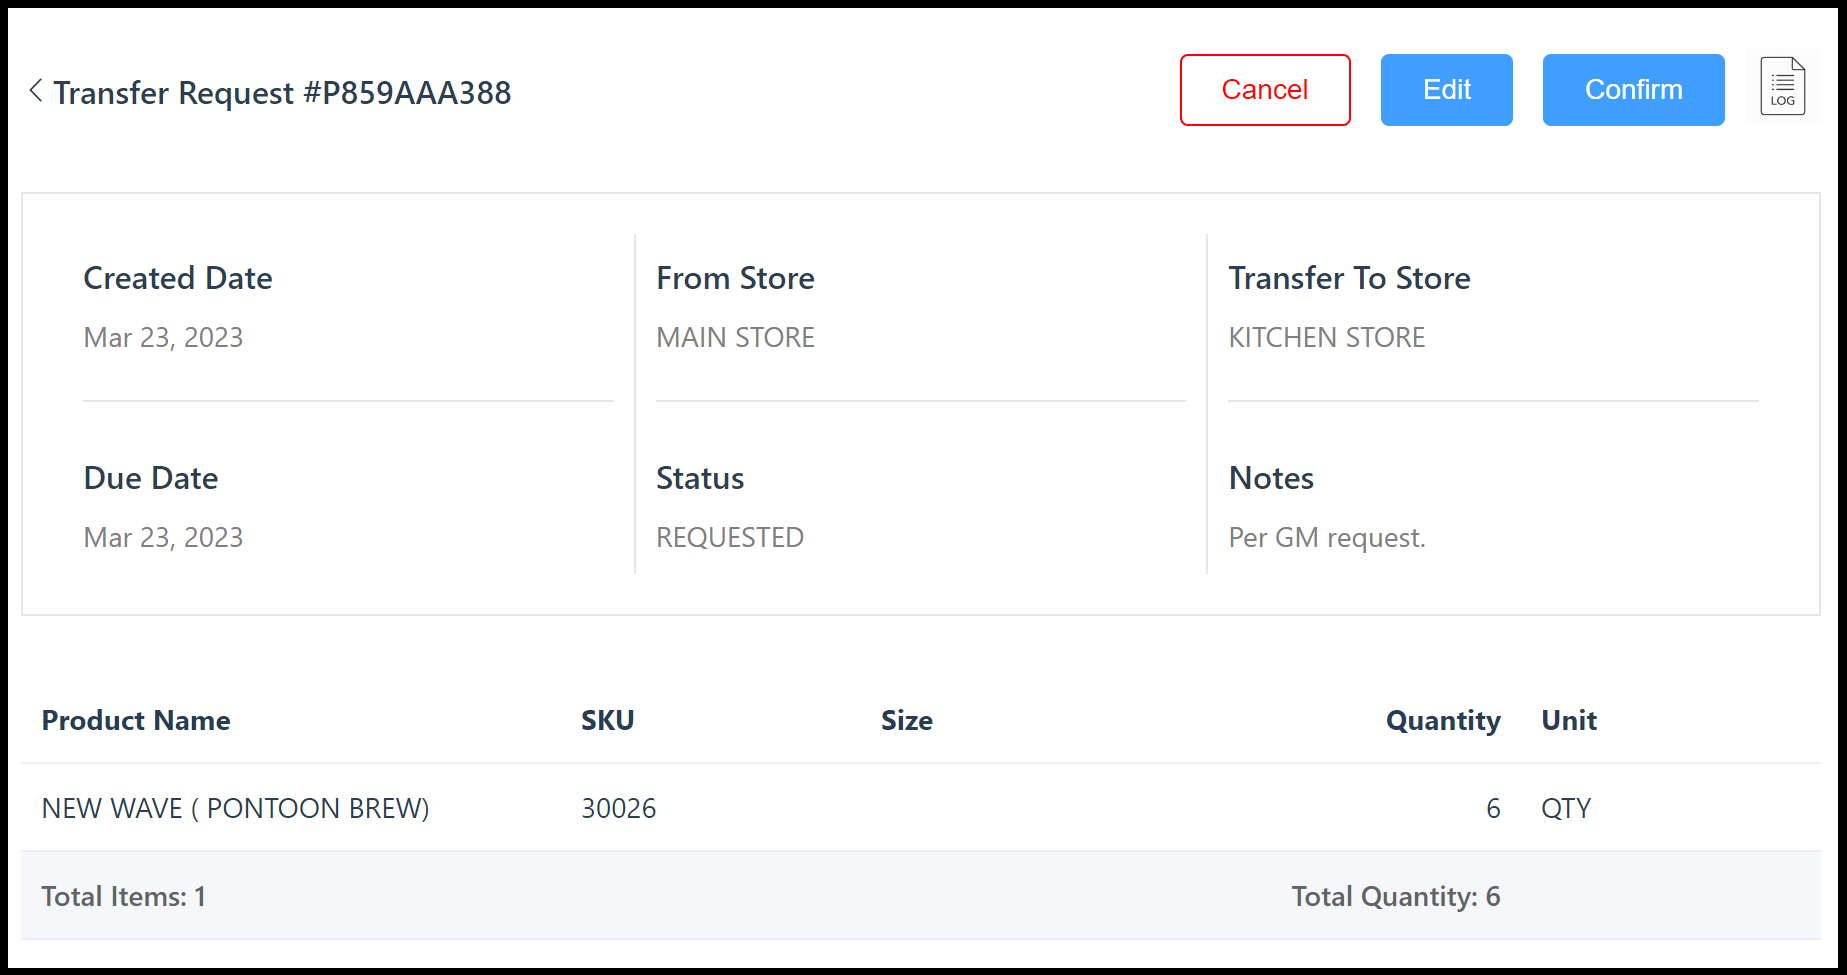The image size is (1847, 975).
Task: Click the SKU column header
Action: point(607,721)
